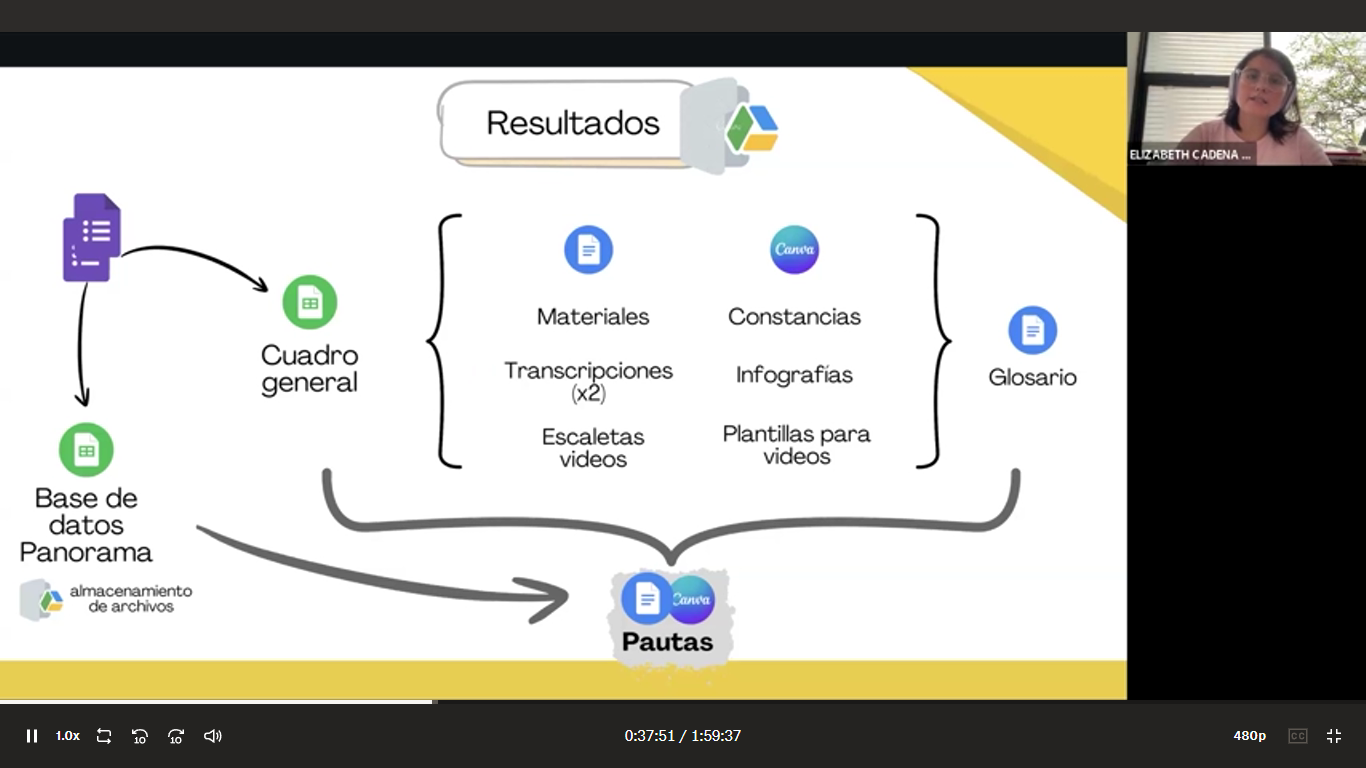Image resolution: width=1366 pixels, height=768 pixels.
Task: Toggle loop playback in the player controls
Action: pyautogui.click(x=104, y=736)
